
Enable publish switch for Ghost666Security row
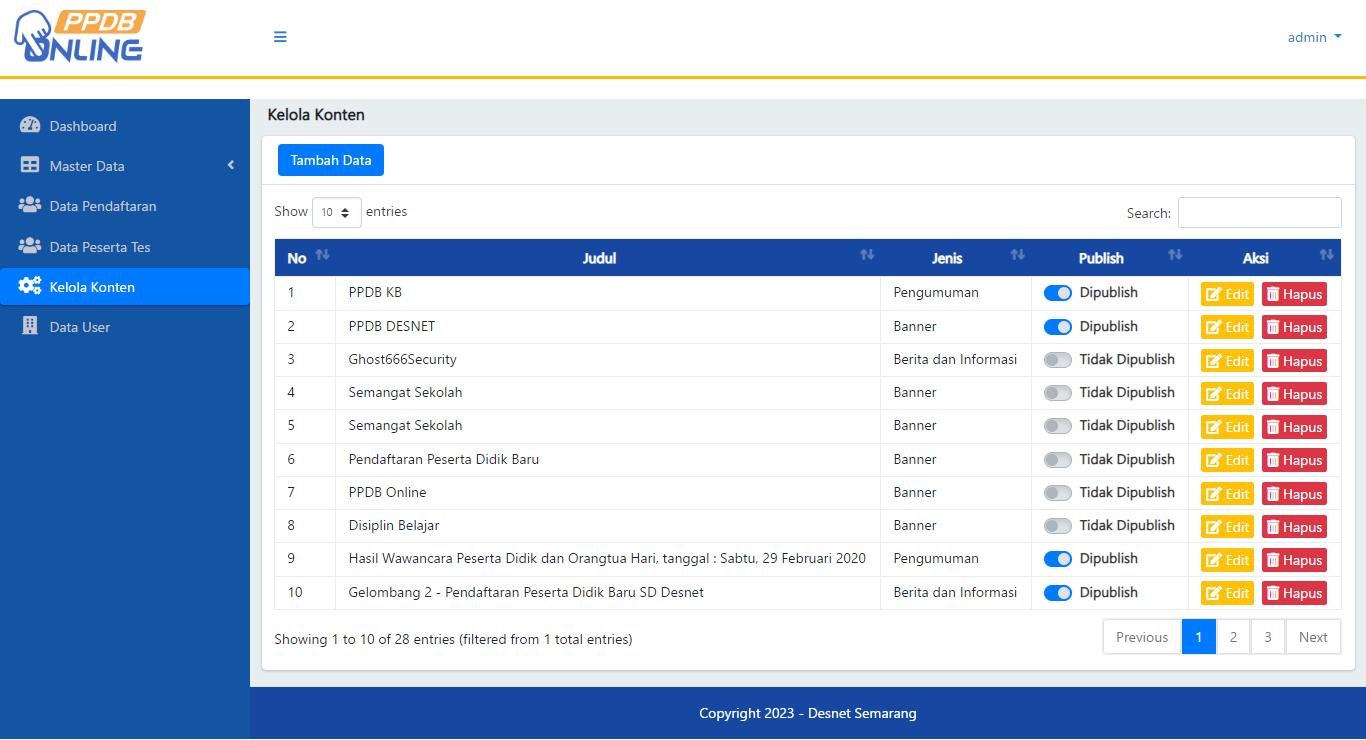(x=1057, y=360)
